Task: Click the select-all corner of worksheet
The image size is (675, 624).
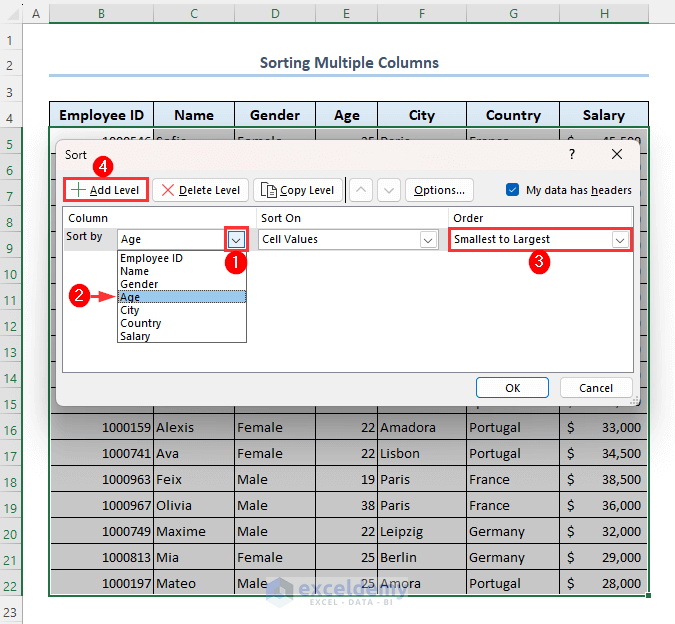Action: [x=11, y=14]
